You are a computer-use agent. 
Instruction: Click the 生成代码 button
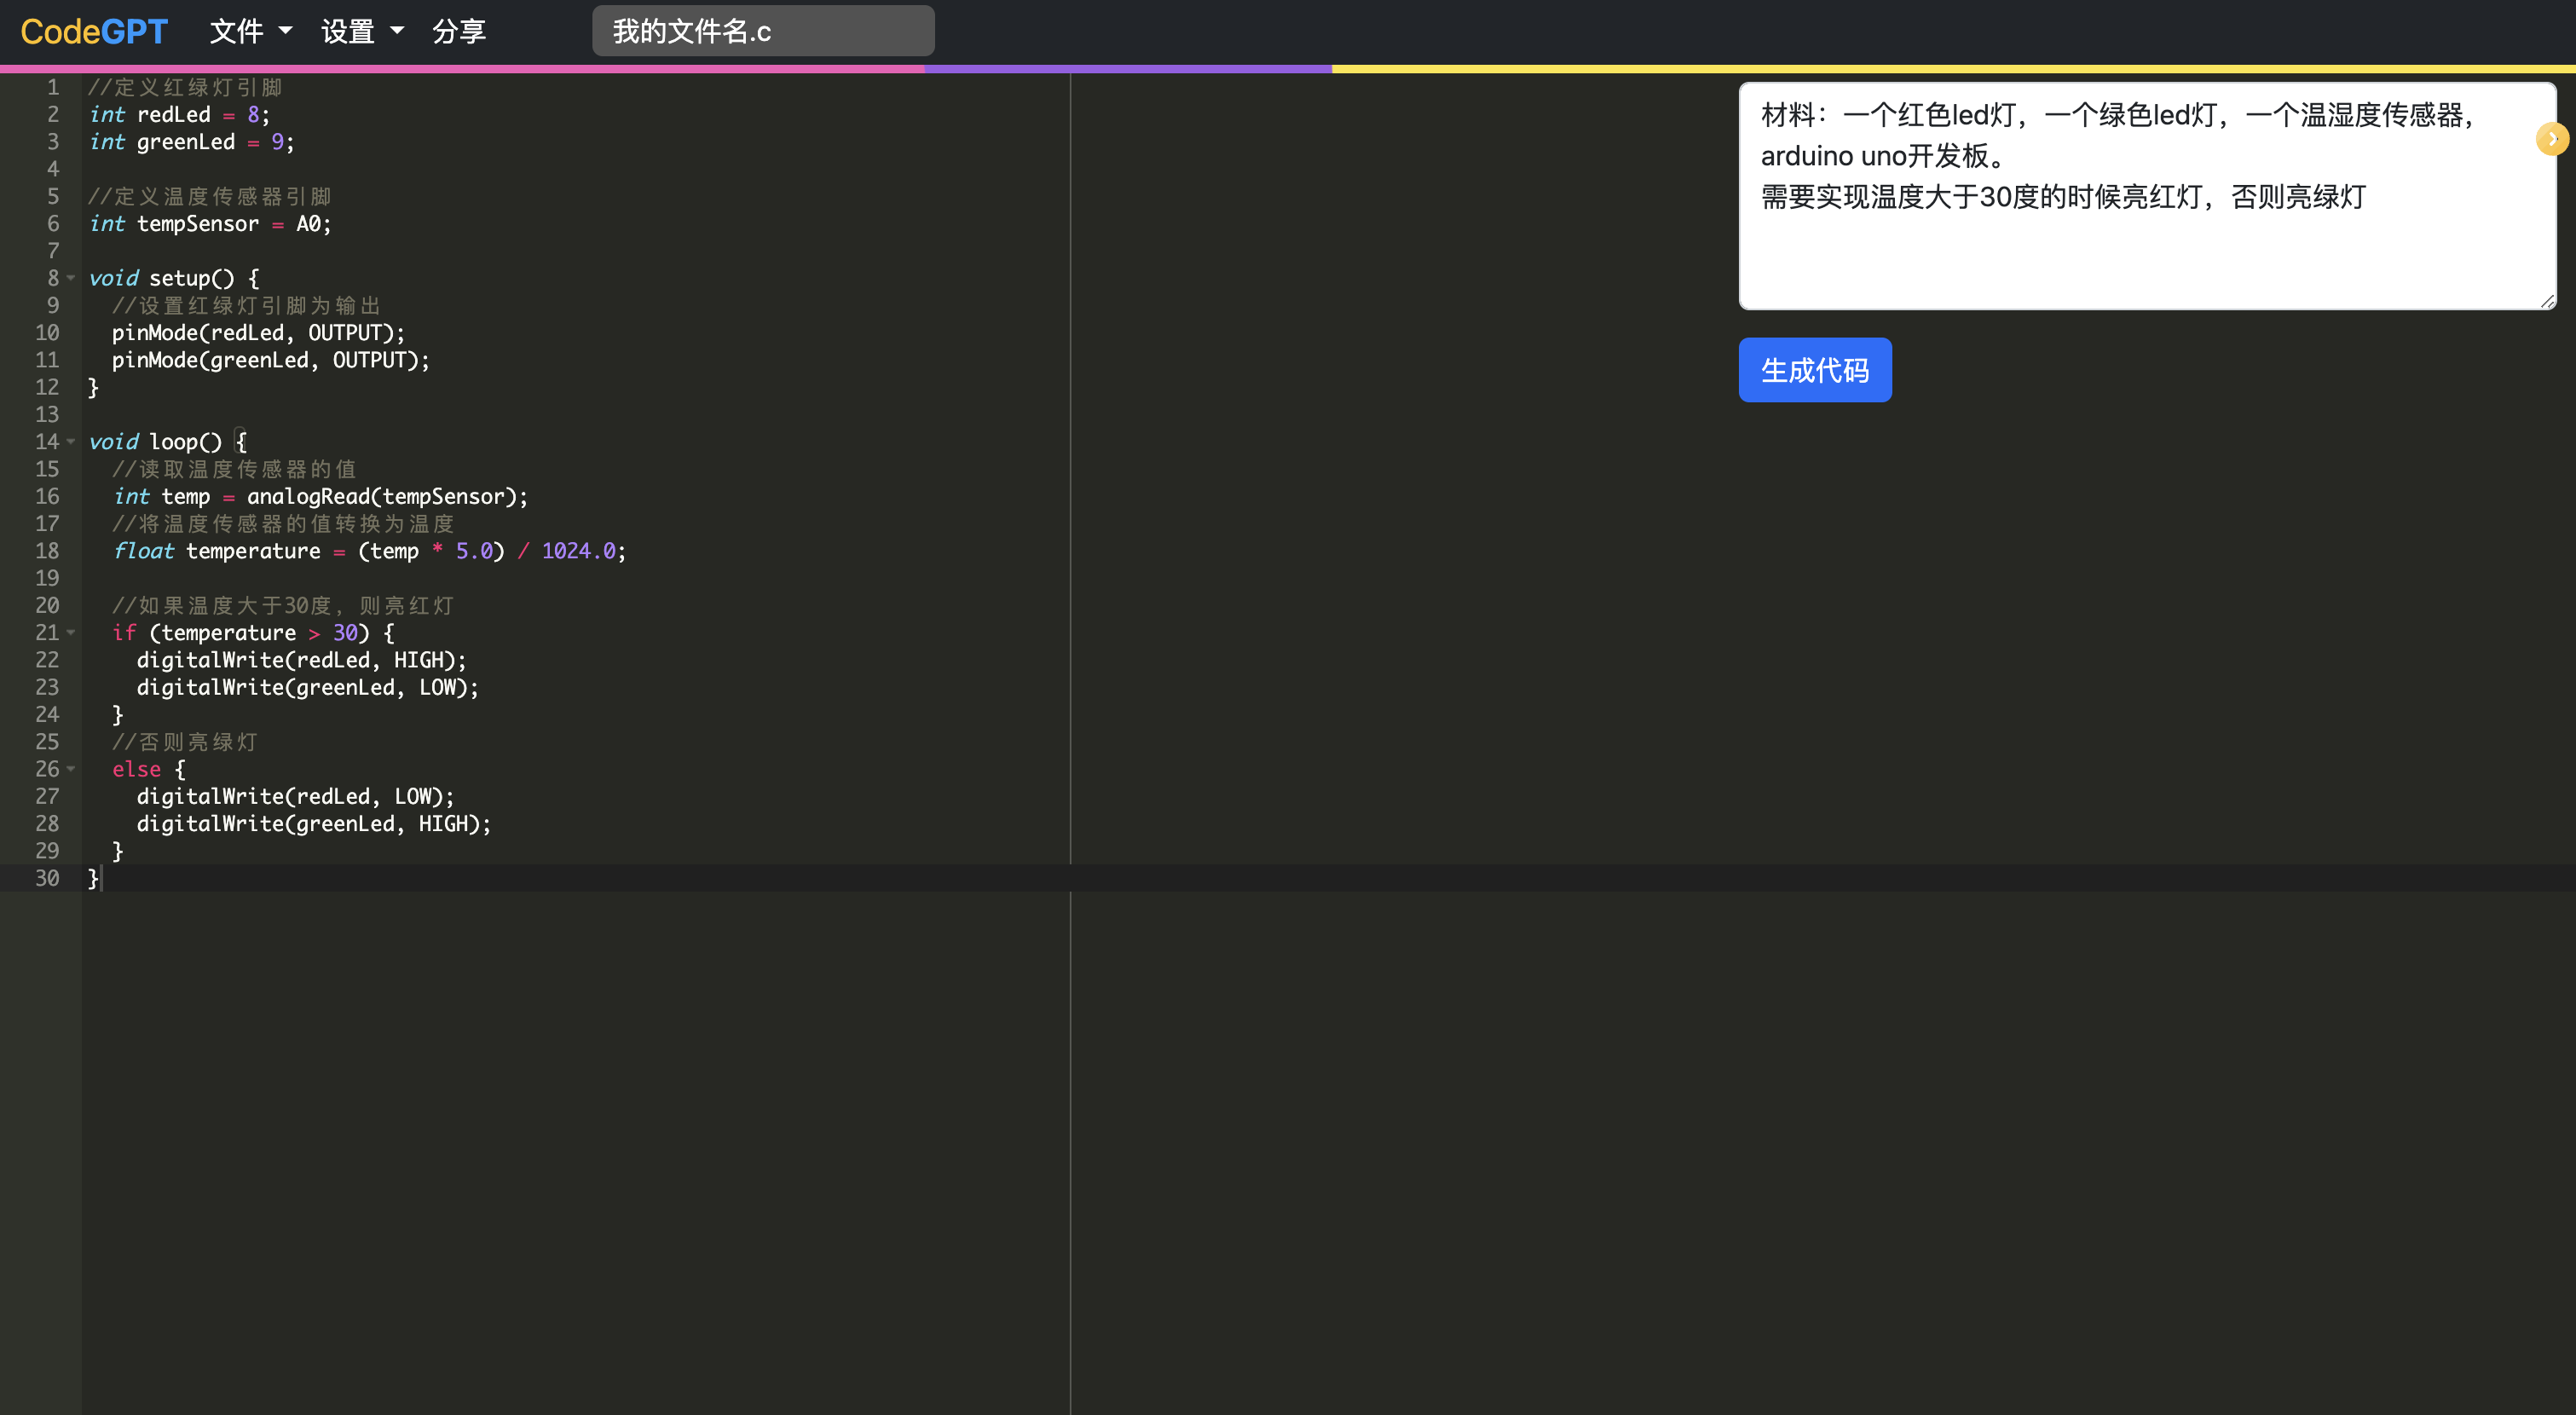[x=1814, y=370]
